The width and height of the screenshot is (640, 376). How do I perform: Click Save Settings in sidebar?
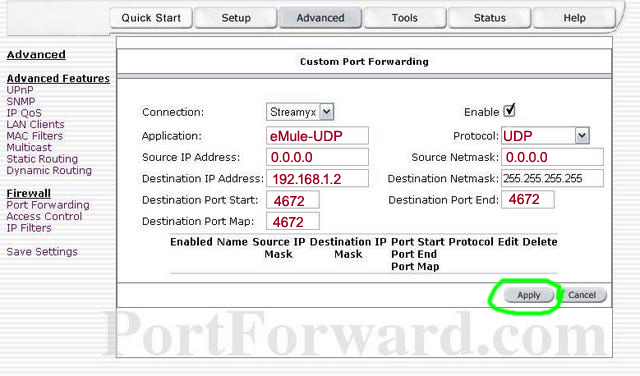coord(42,251)
